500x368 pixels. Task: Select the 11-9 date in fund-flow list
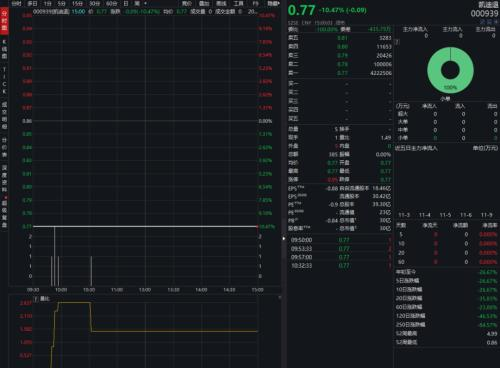point(487,215)
